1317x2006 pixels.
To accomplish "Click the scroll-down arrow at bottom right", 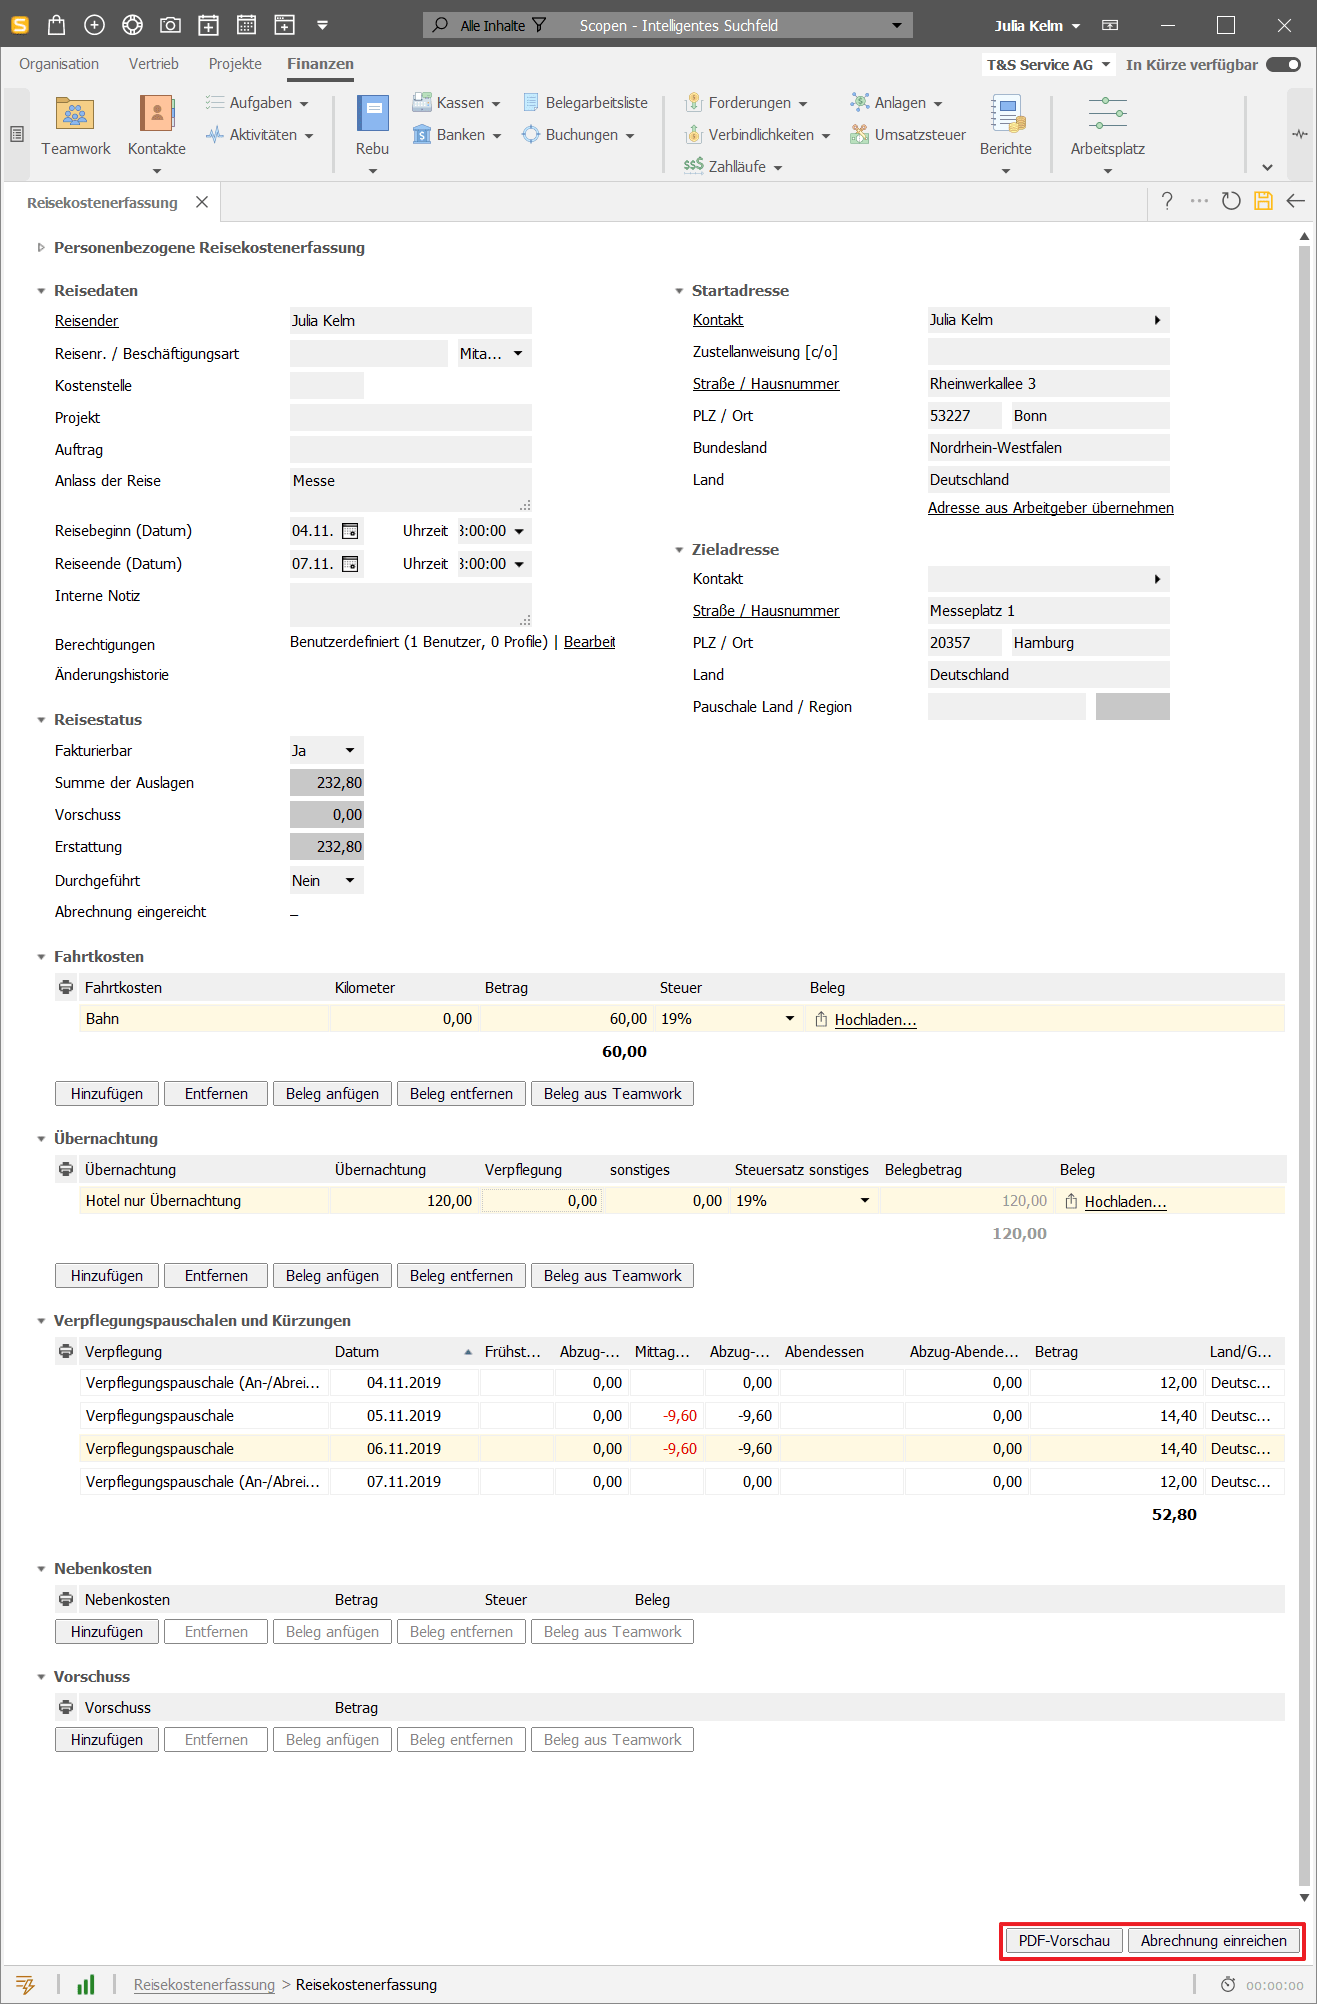I will (1304, 1897).
